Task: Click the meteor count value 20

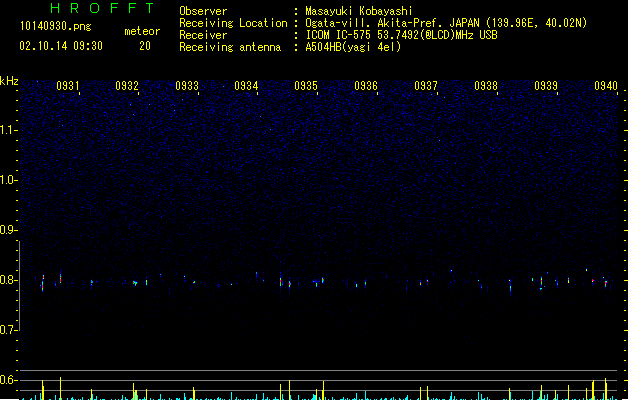Action: point(145,46)
